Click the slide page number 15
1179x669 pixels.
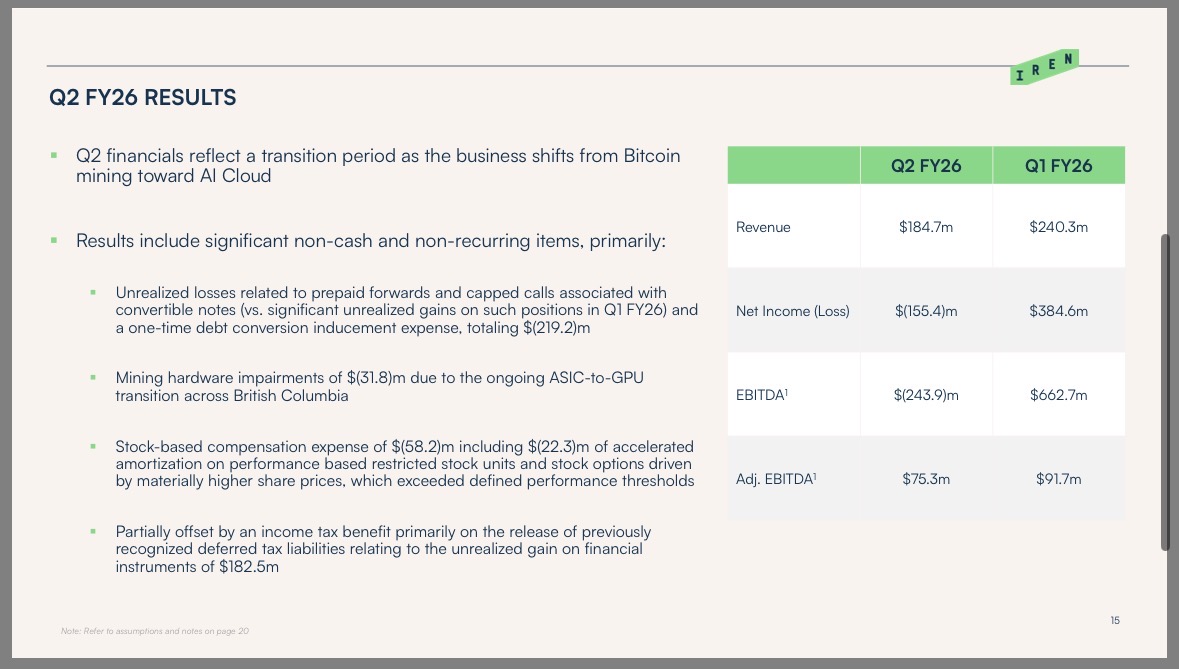[1115, 621]
